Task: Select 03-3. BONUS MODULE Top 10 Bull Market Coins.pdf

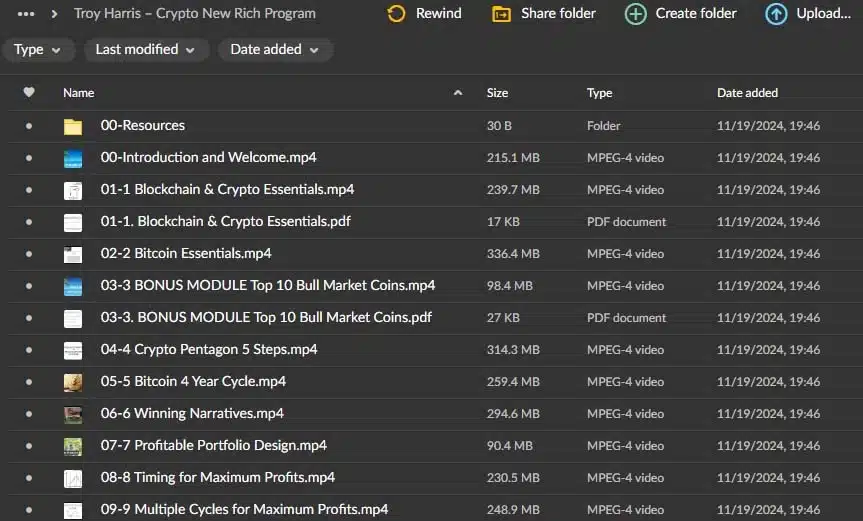Action: coord(266,317)
